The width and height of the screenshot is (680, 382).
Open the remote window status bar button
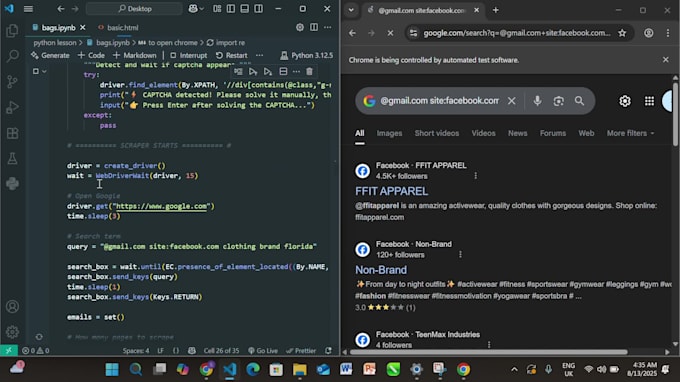coord(9,350)
